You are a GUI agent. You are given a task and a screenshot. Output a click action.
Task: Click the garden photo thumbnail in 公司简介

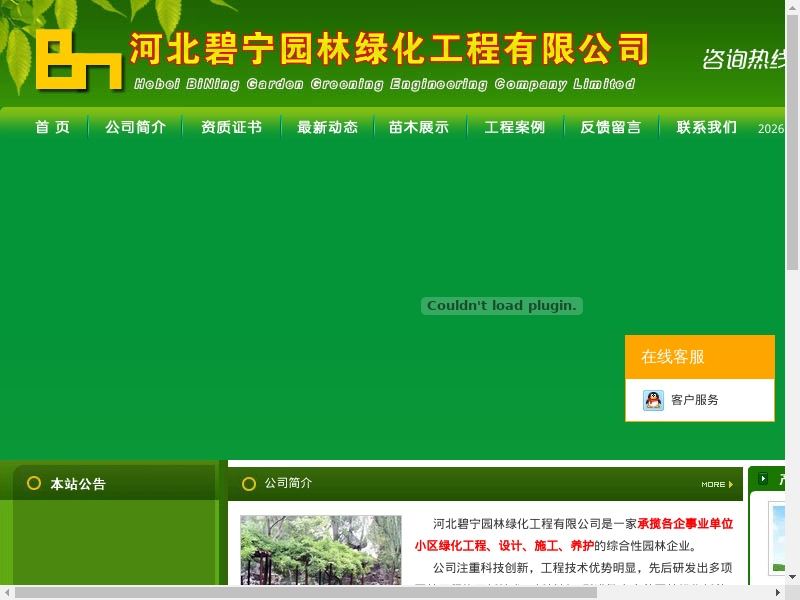[x=321, y=550]
